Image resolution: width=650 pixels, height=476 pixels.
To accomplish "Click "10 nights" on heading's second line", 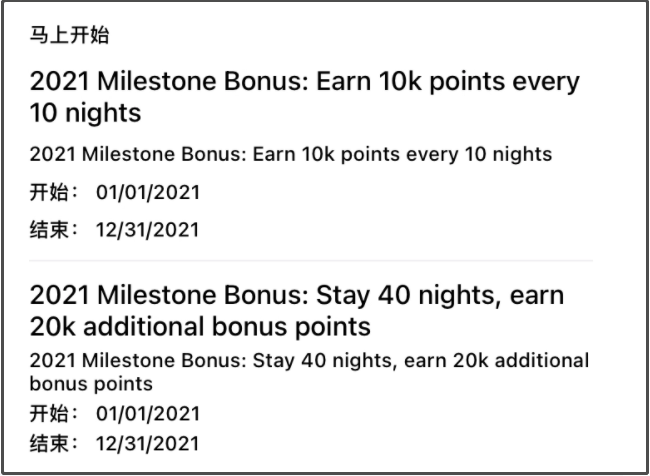I will pyautogui.click(x=85, y=113).
